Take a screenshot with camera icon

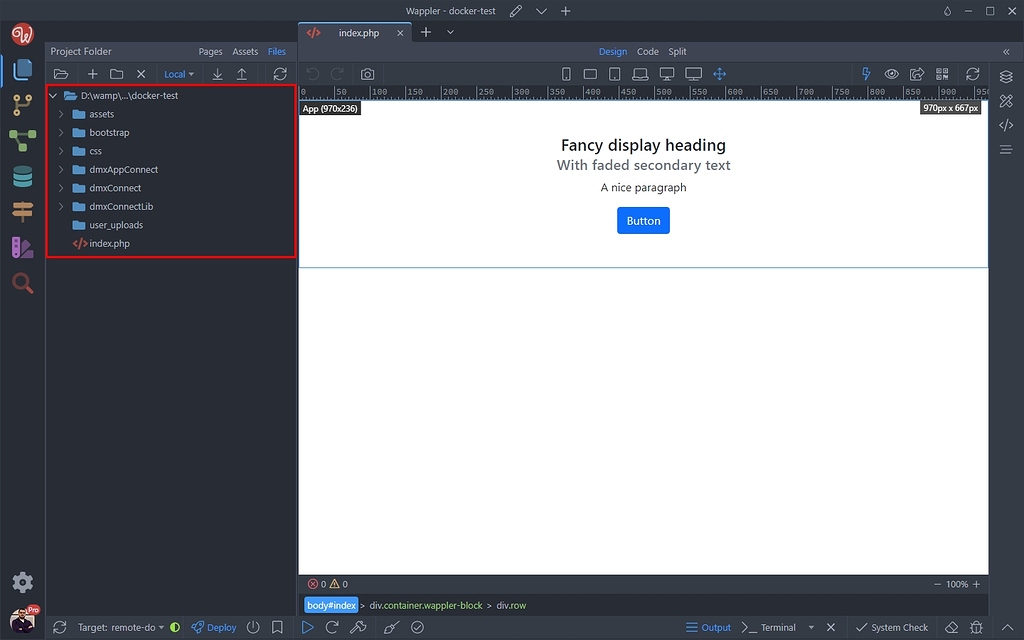[x=368, y=74]
